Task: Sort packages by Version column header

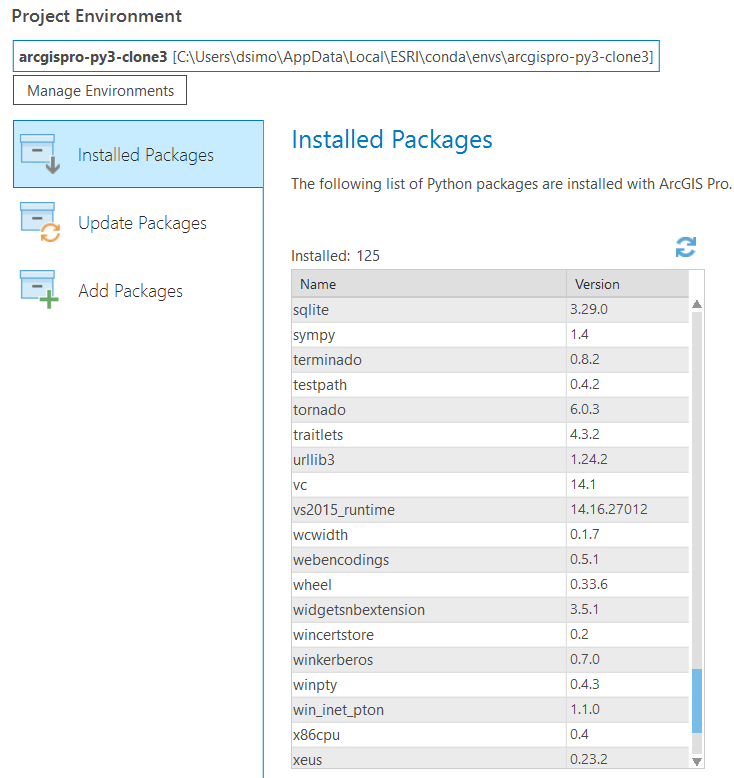Action: (x=628, y=284)
